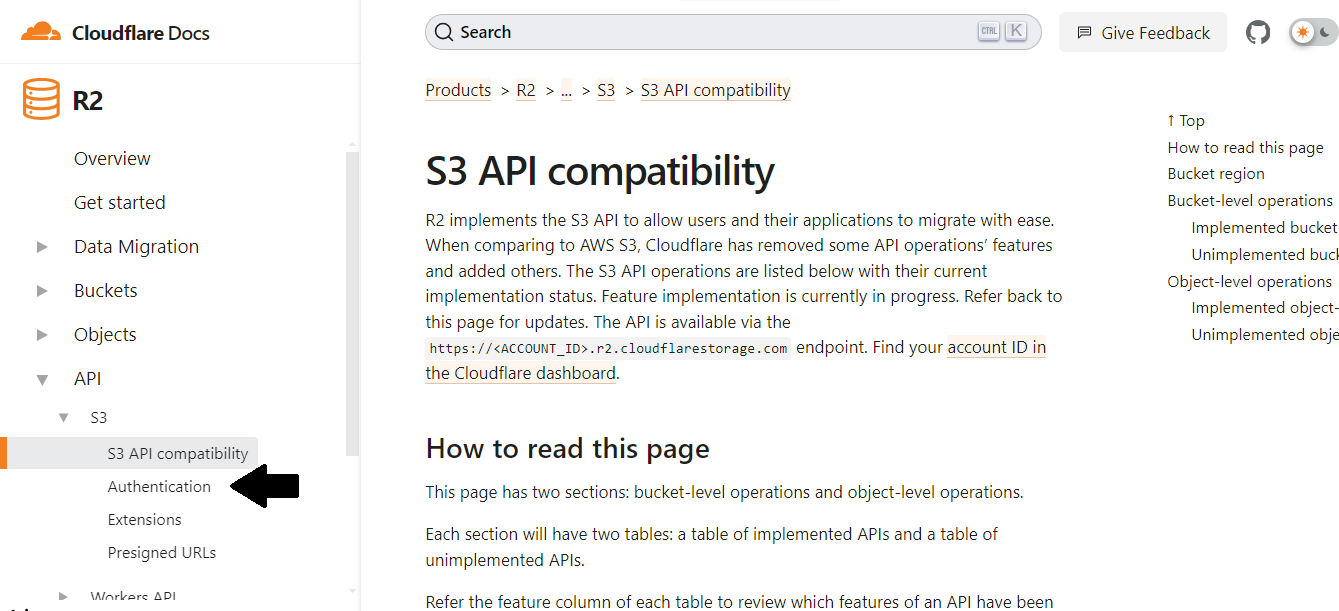Click the black arrow pointing to Authentication
The width and height of the screenshot is (1339, 611).
[265, 486]
